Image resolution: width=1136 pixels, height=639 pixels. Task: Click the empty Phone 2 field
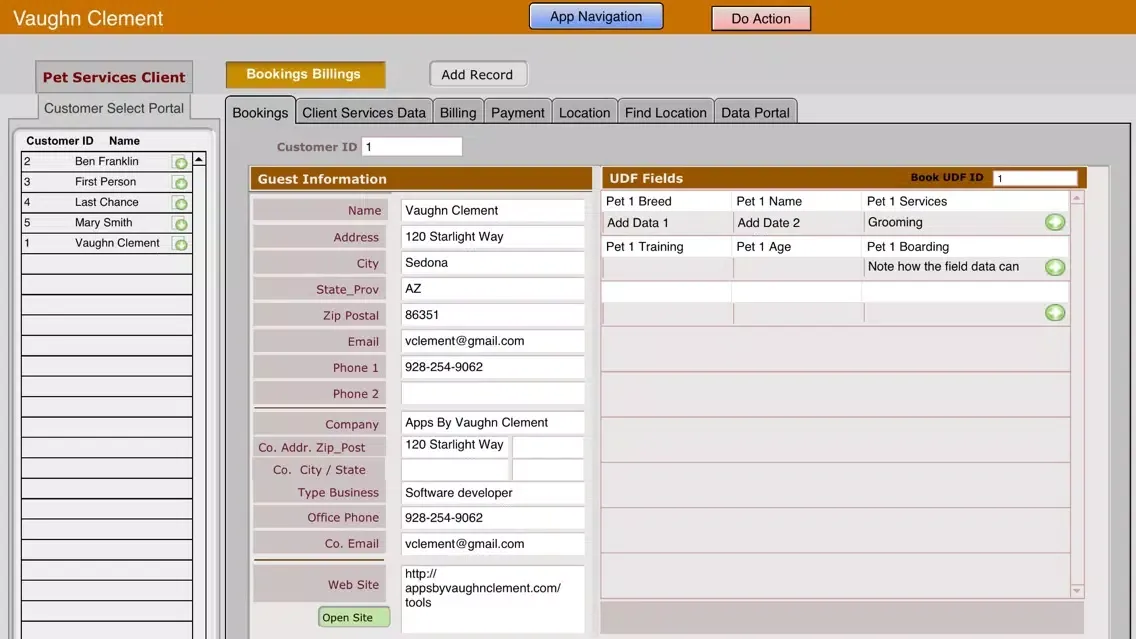[x=492, y=393]
